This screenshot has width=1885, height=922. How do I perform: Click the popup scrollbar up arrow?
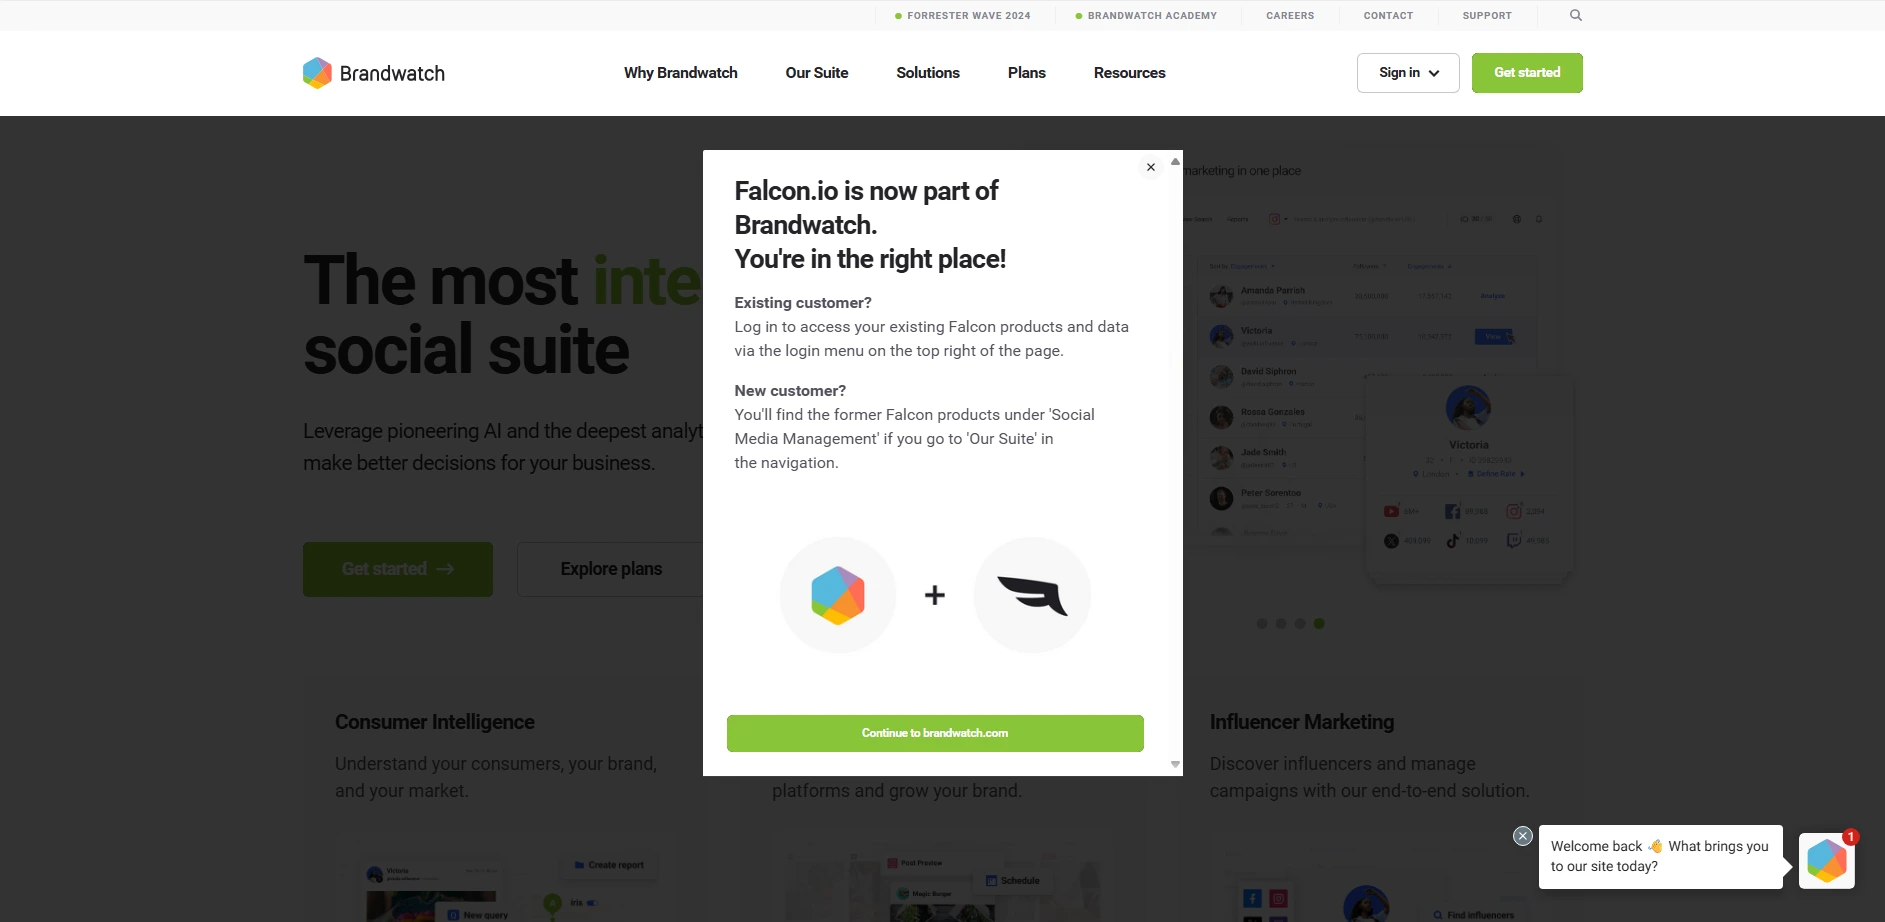point(1175,161)
